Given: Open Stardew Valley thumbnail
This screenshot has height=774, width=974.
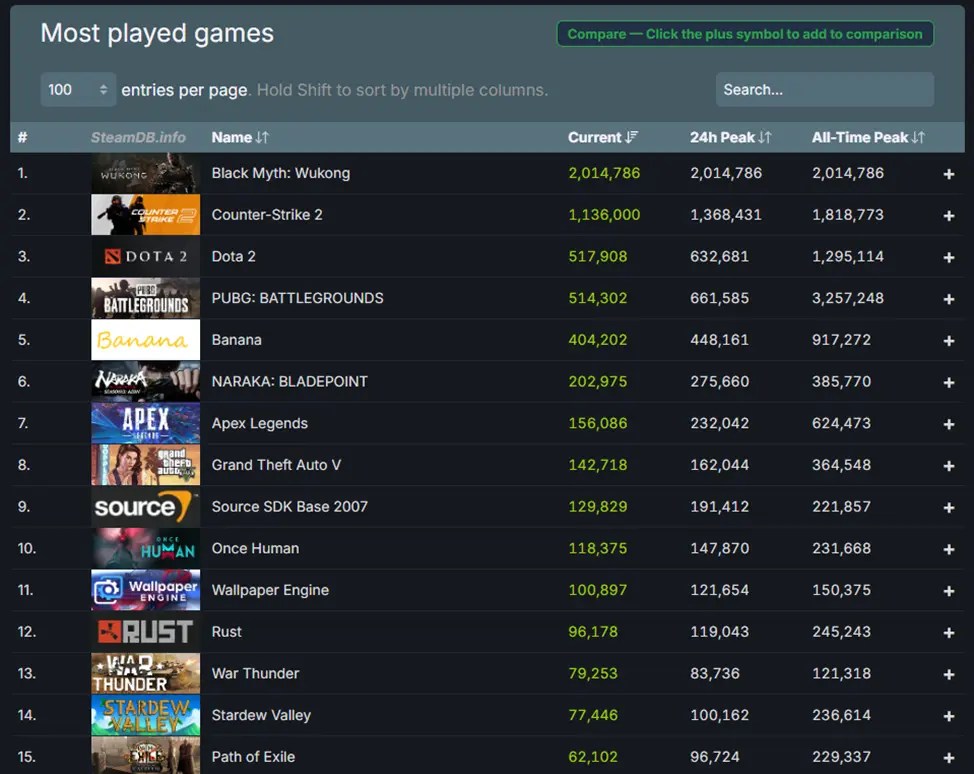Looking at the screenshot, I should pyautogui.click(x=145, y=714).
